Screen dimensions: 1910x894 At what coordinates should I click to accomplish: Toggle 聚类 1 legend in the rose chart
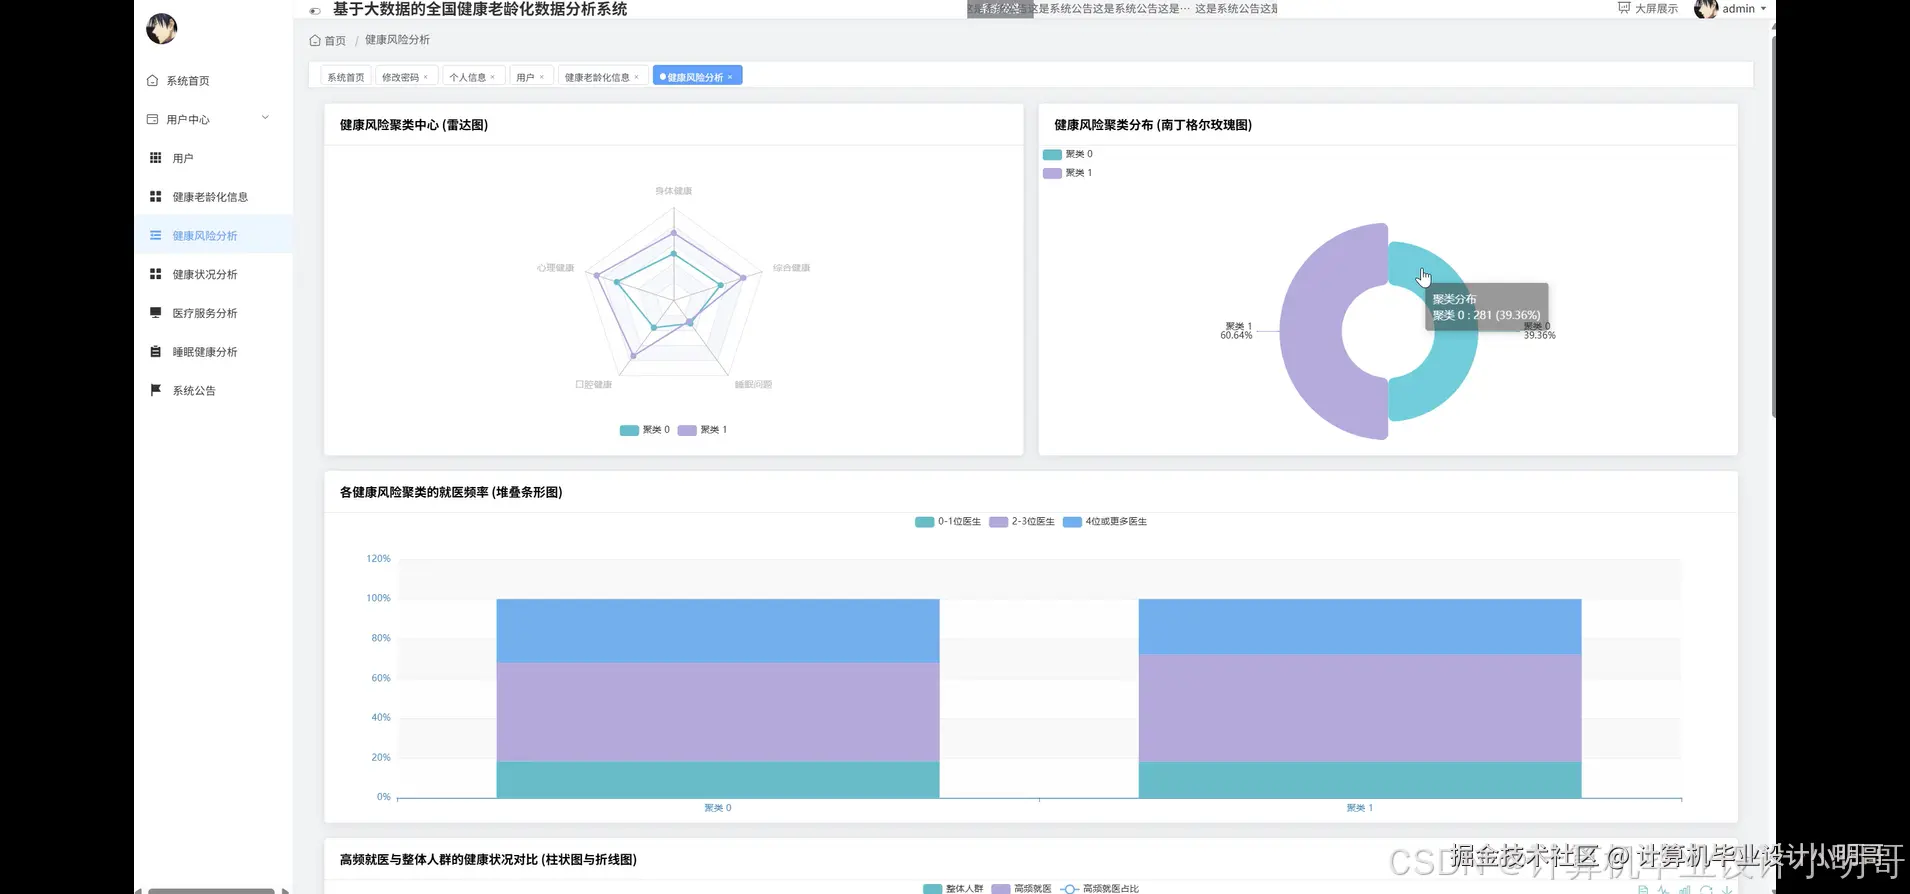pyautogui.click(x=1068, y=173)
